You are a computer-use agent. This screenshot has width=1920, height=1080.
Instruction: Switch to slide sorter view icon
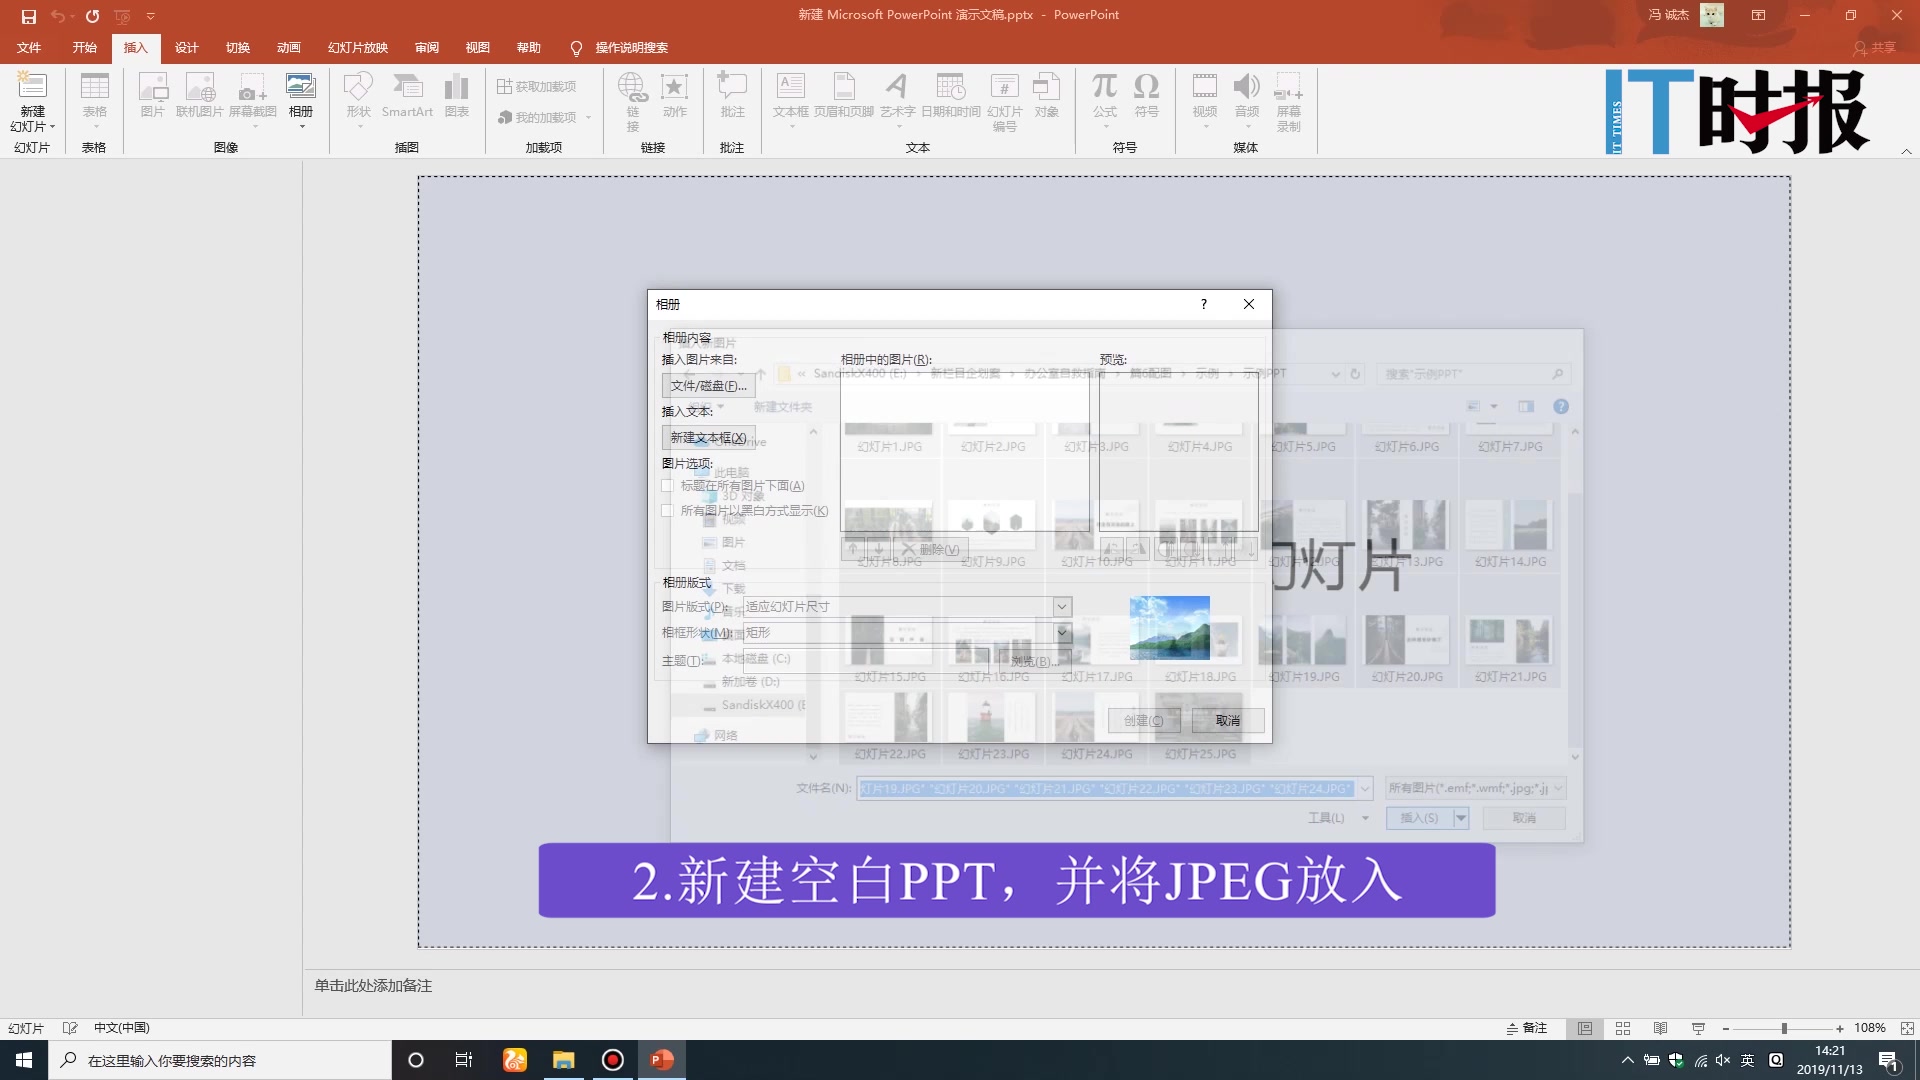click(x=1623, y=1028)
